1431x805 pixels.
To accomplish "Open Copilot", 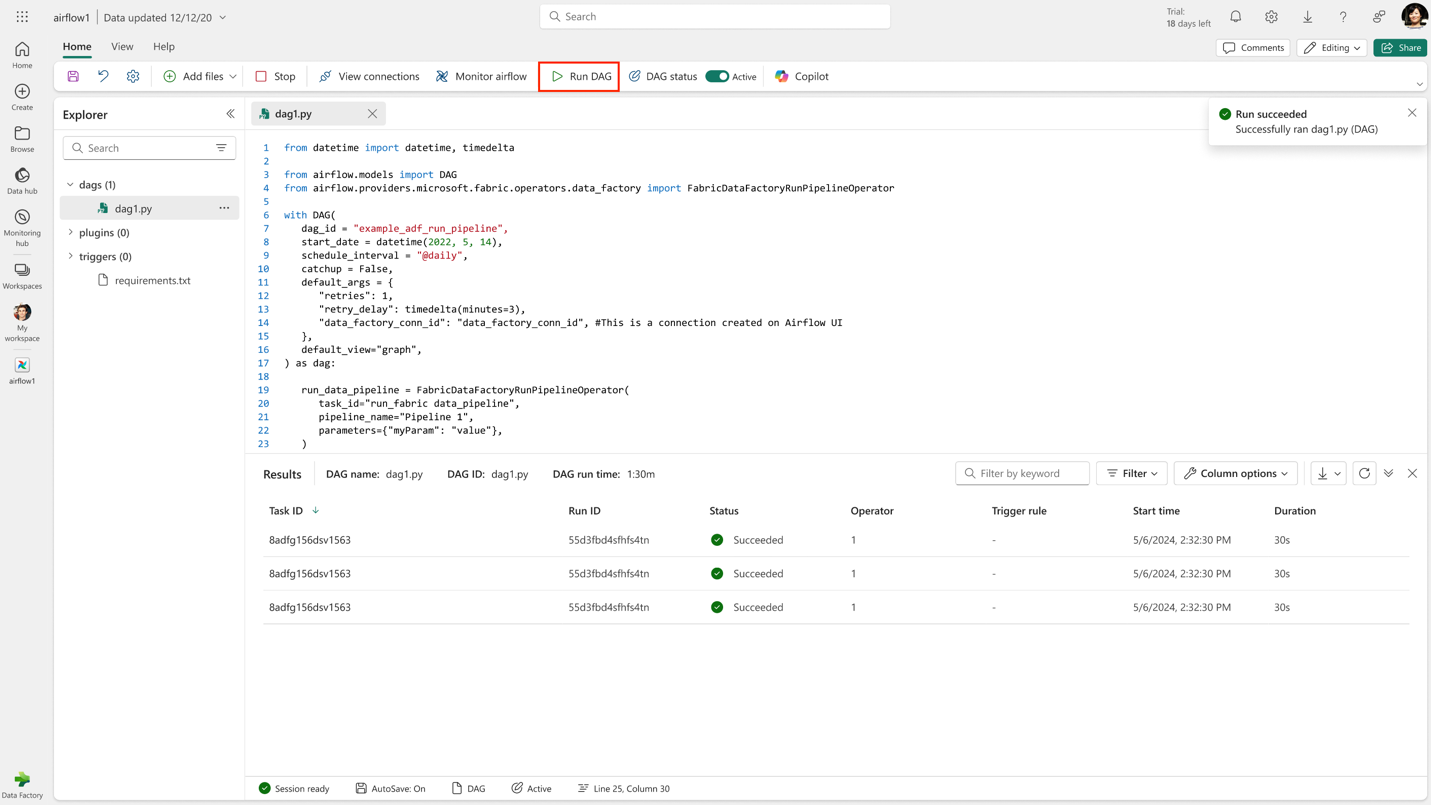I will point(801,76).
